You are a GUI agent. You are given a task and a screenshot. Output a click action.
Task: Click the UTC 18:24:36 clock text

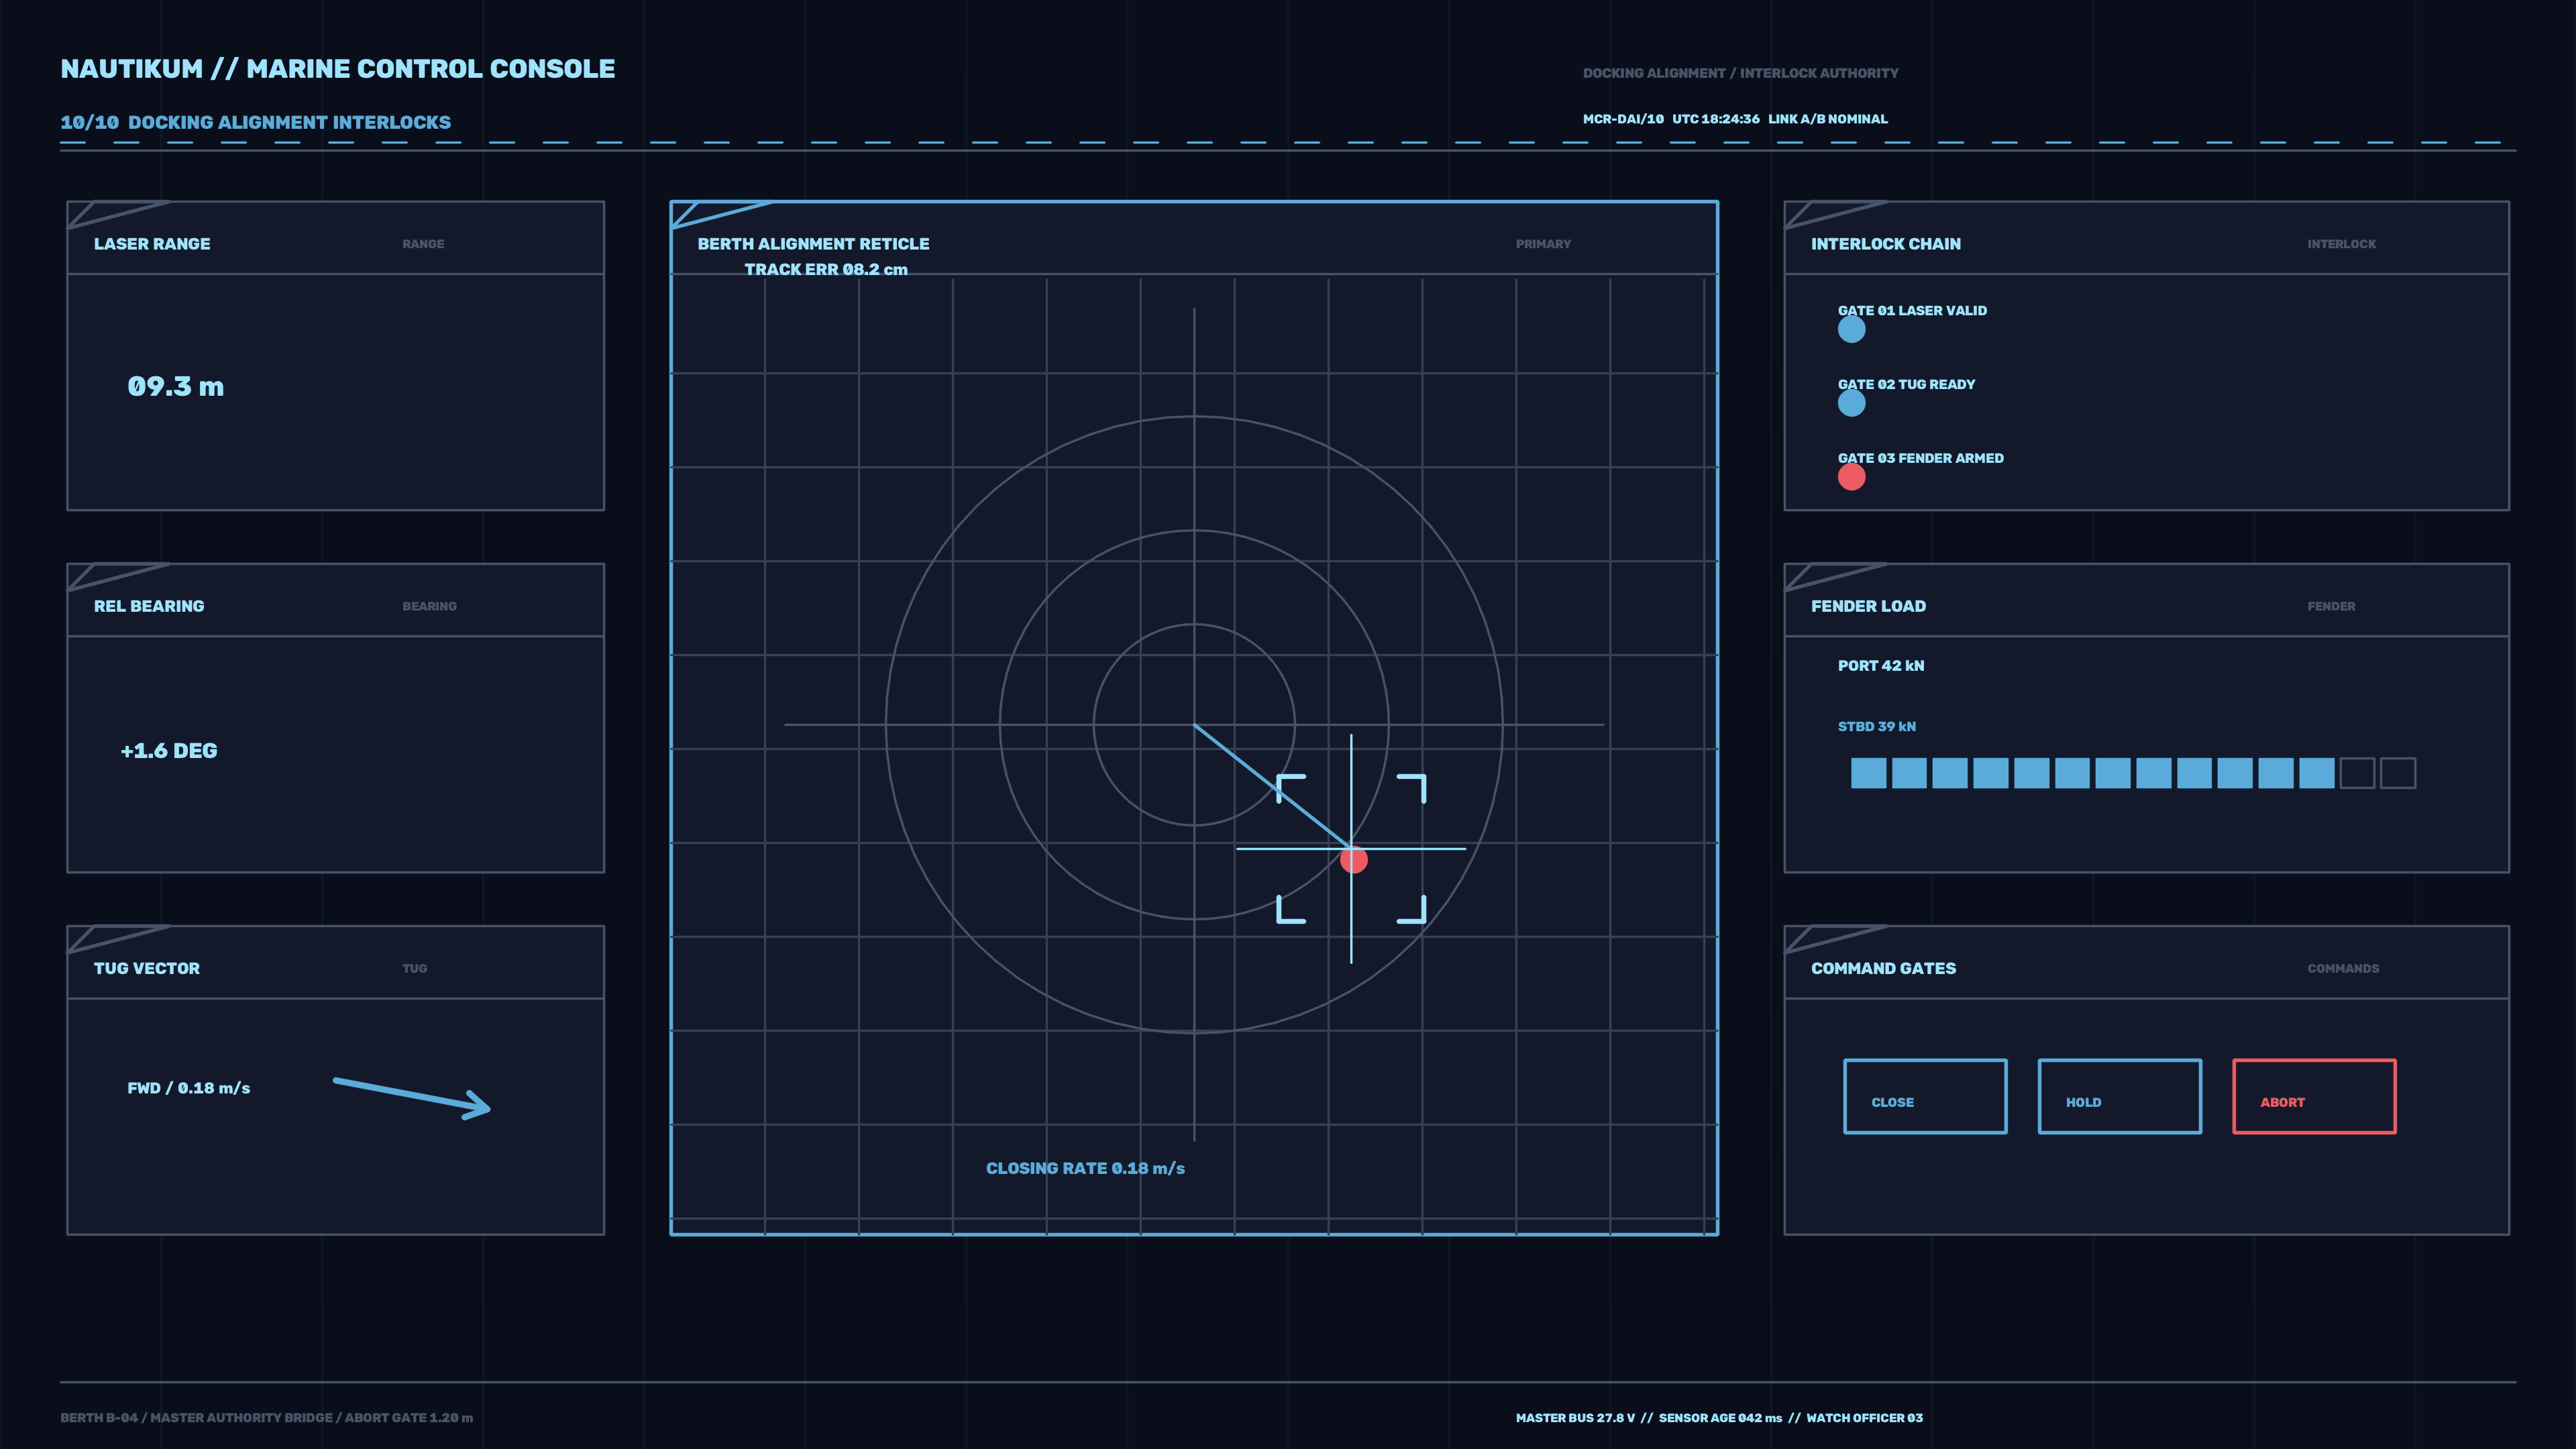coord(1716,119)
